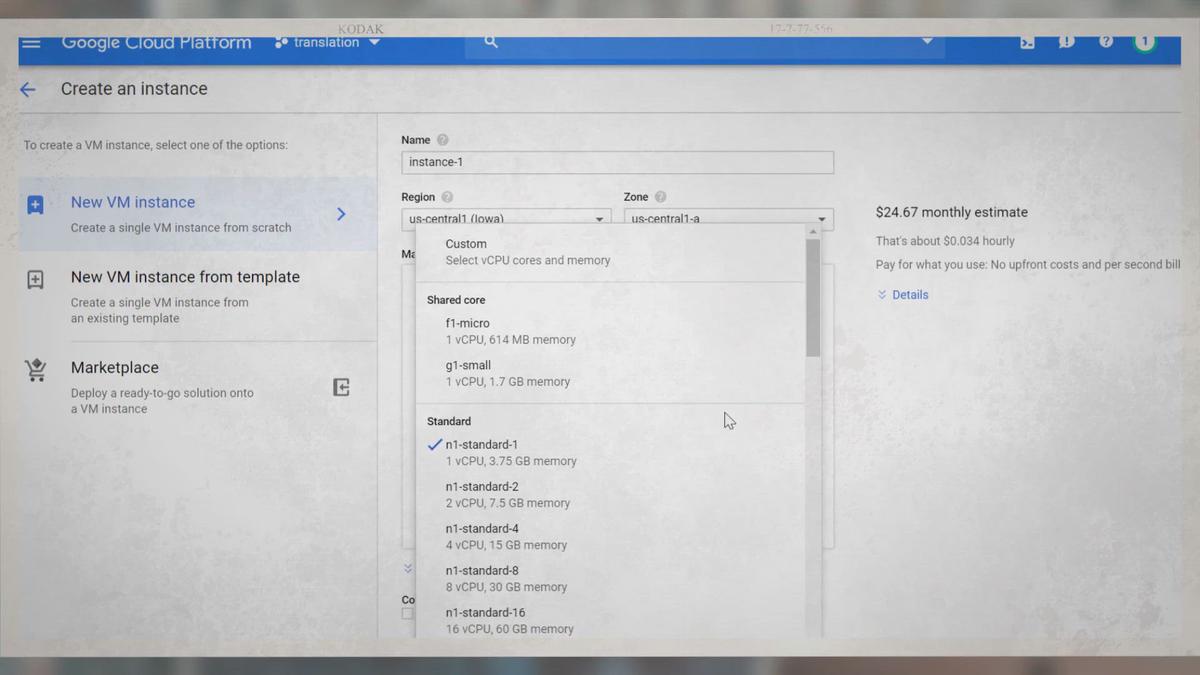Open the Help question mark icon

pos(1105,42)
